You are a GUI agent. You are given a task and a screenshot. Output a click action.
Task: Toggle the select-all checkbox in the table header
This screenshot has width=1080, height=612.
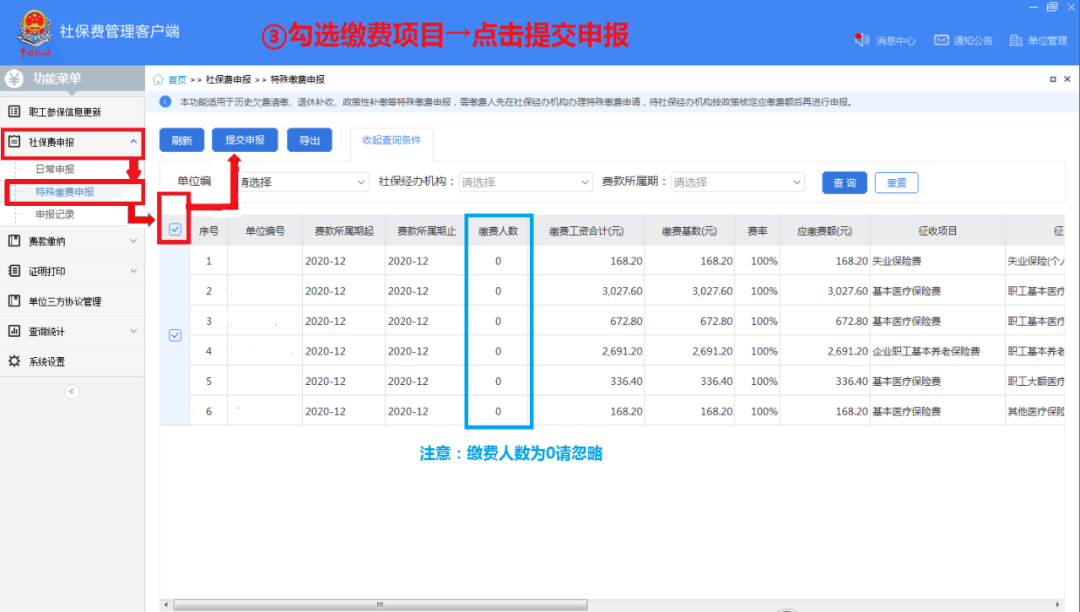tap(175, 228)
